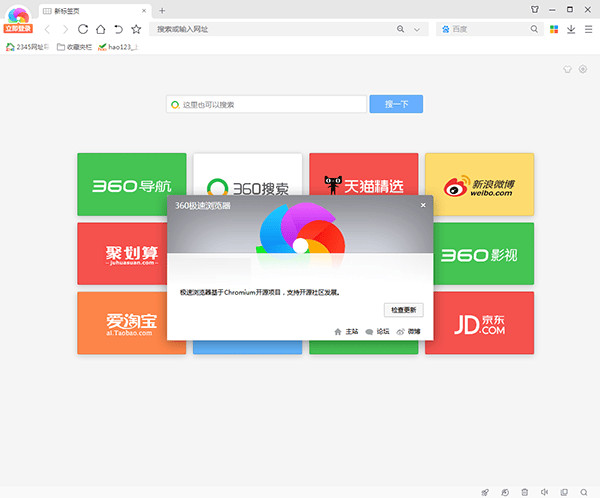The height and width of the screenshot is (498, 600).
Task: Open the weibo.com tile
Action: (x=479, y=185)
